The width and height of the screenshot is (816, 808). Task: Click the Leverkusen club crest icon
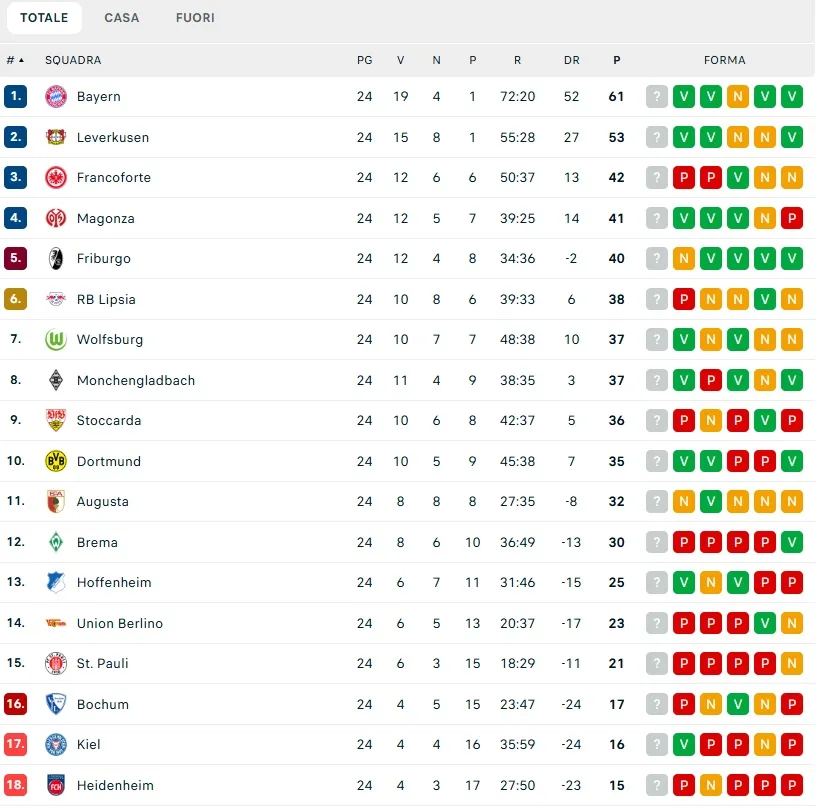[55, 137]
